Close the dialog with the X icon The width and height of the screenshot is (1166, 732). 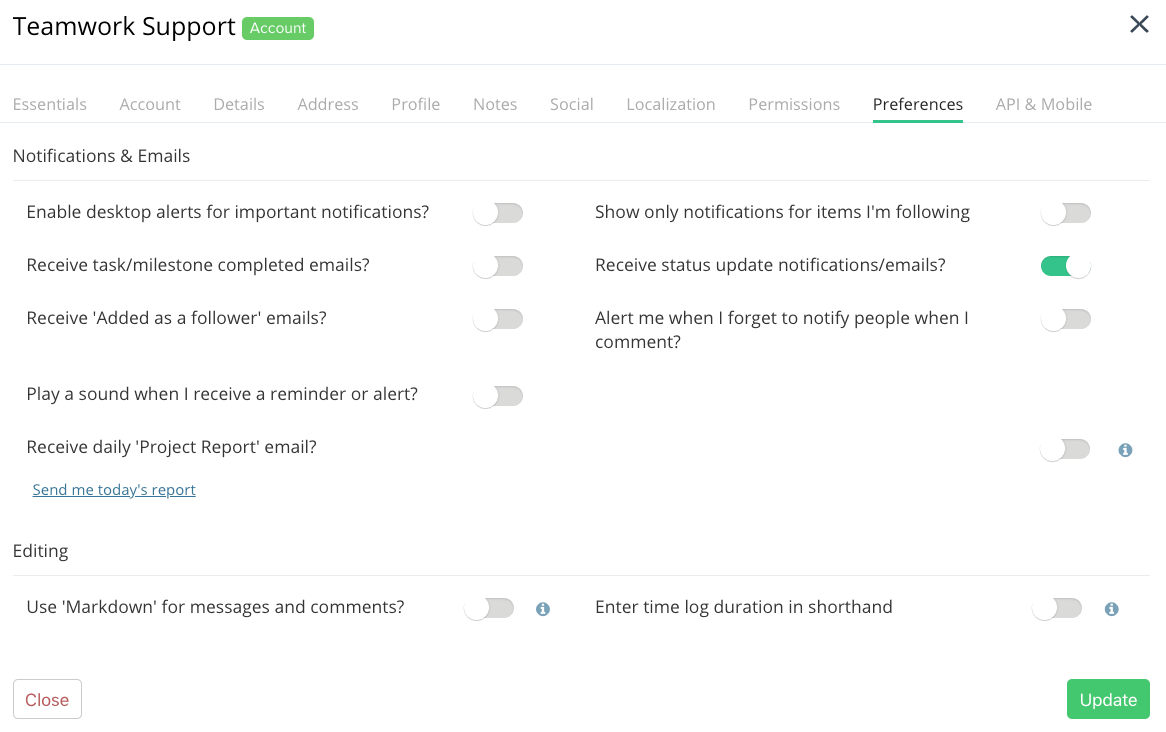1139,25
